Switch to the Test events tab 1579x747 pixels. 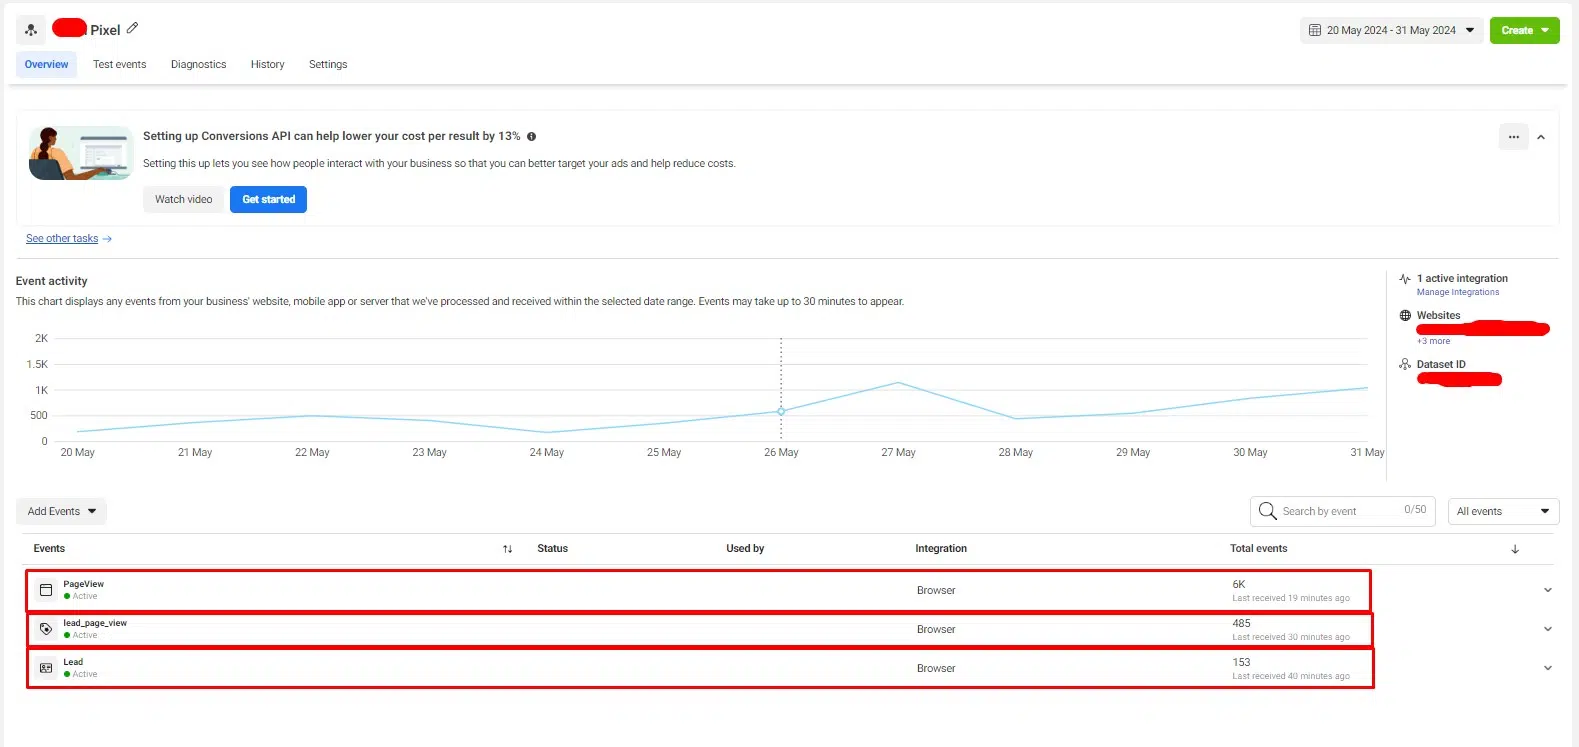click(x=119, y=64)
